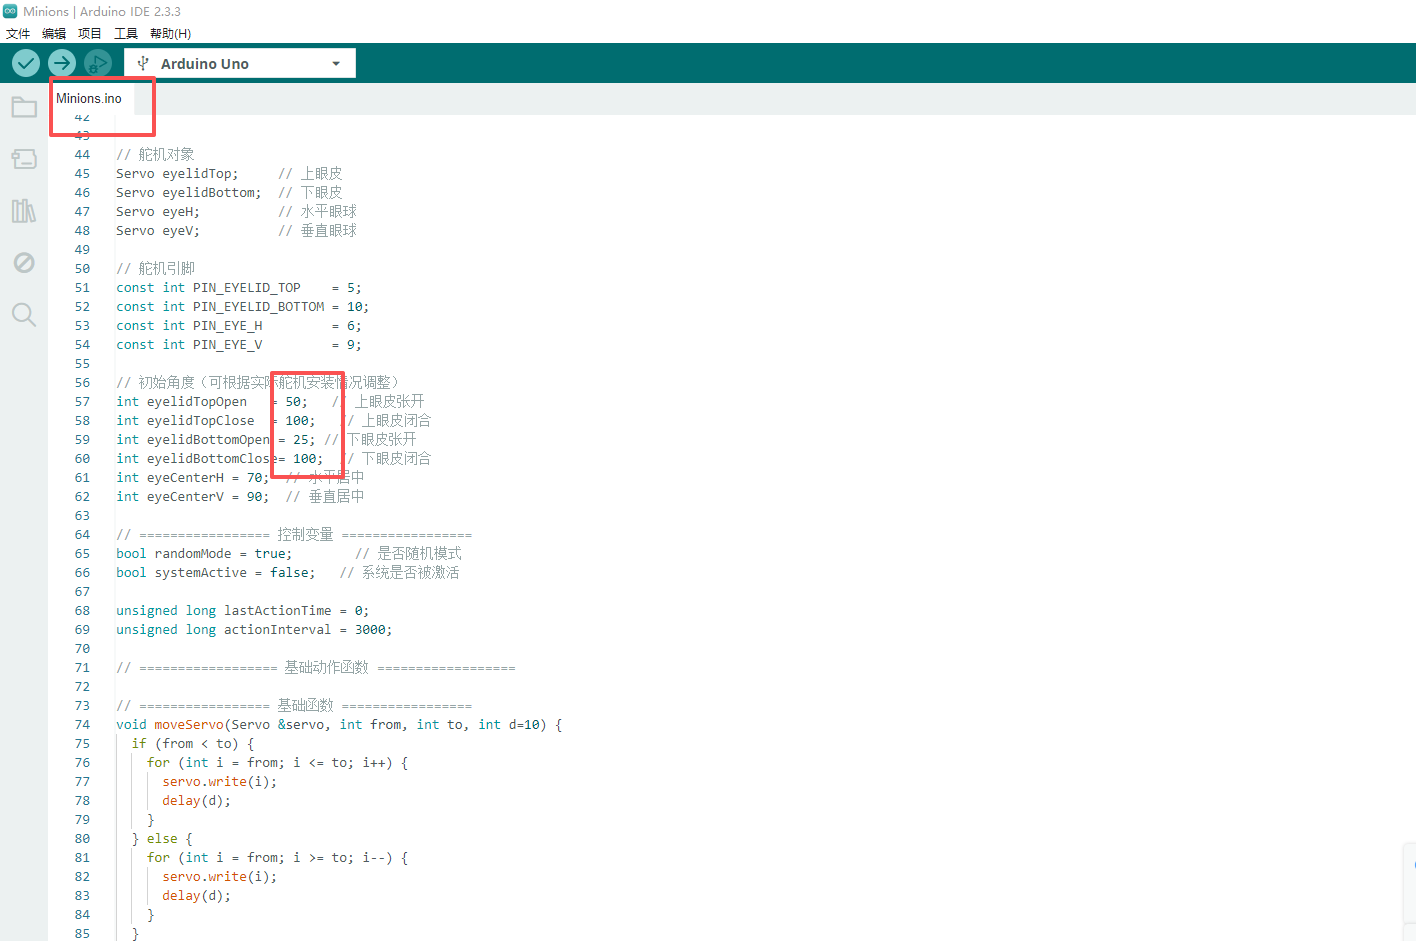Start debugging with the debug icon
1416x941 pixels.
pyautogui.click(x=97, y=63)
